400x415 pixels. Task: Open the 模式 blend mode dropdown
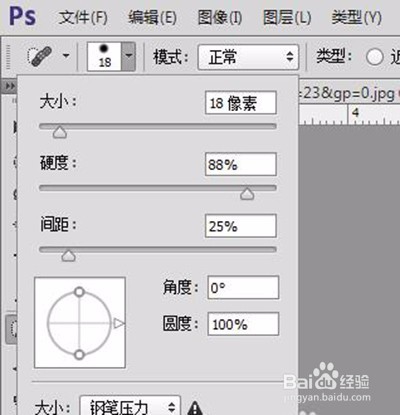tap(248, 57)
